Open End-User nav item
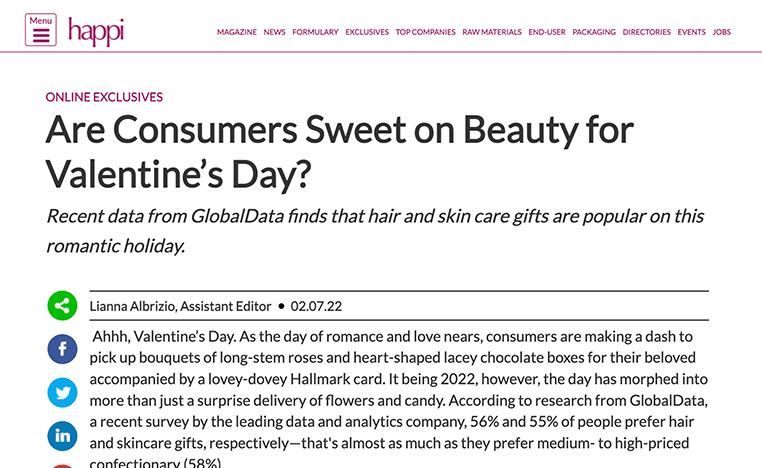Screen dimensions: 762x468 coord(547,32)
